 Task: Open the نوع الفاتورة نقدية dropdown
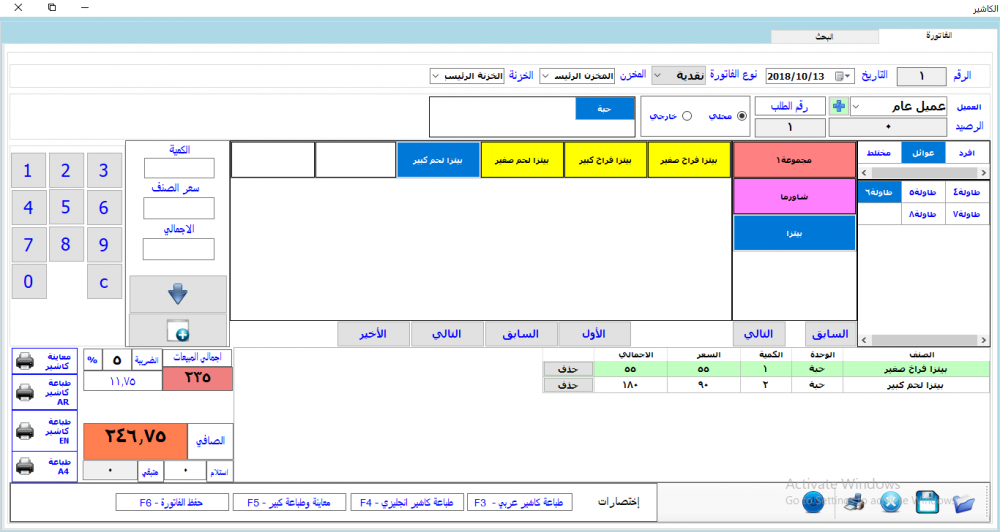point(679,76)
